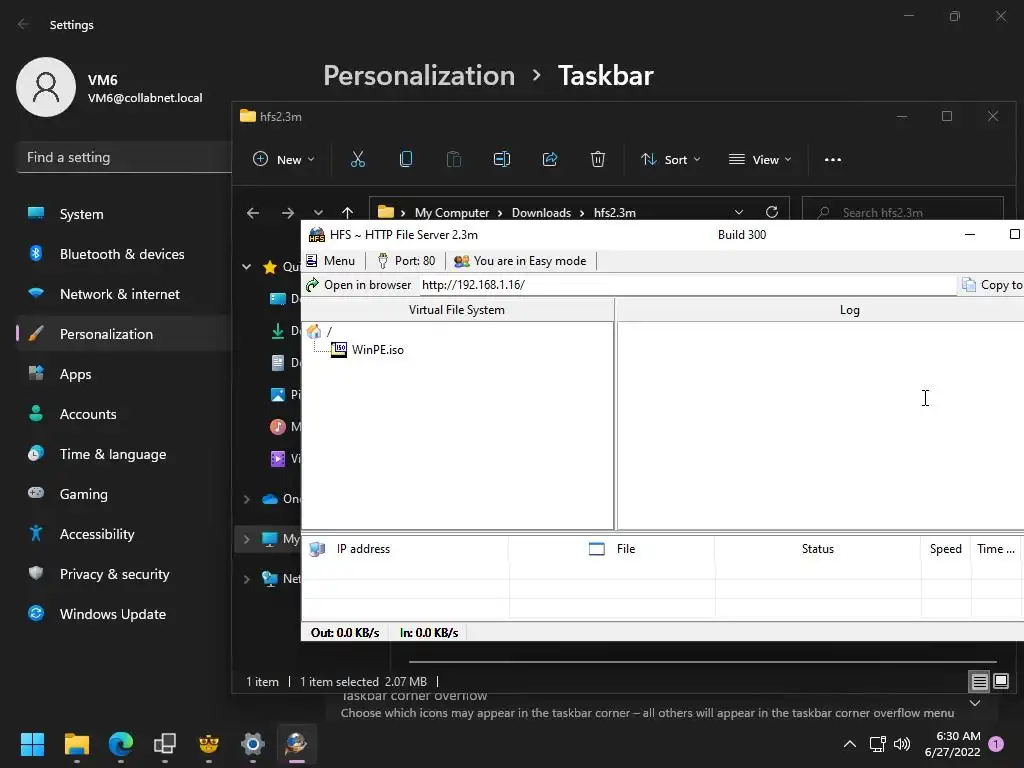Click Copy to clipboard button in HFS
Viewport: 1024px width, 768px height.
coord(993,285)
